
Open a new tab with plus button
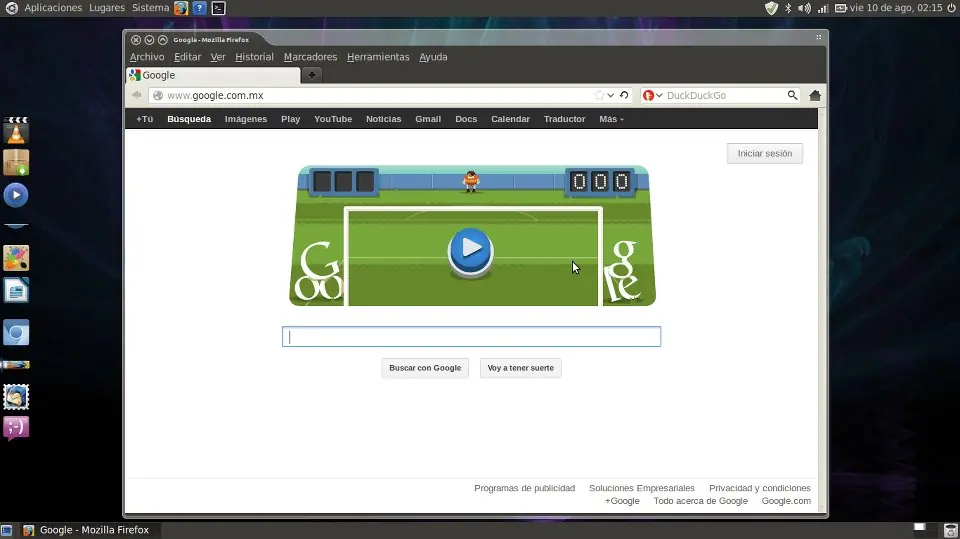click(x=312, y=75)
